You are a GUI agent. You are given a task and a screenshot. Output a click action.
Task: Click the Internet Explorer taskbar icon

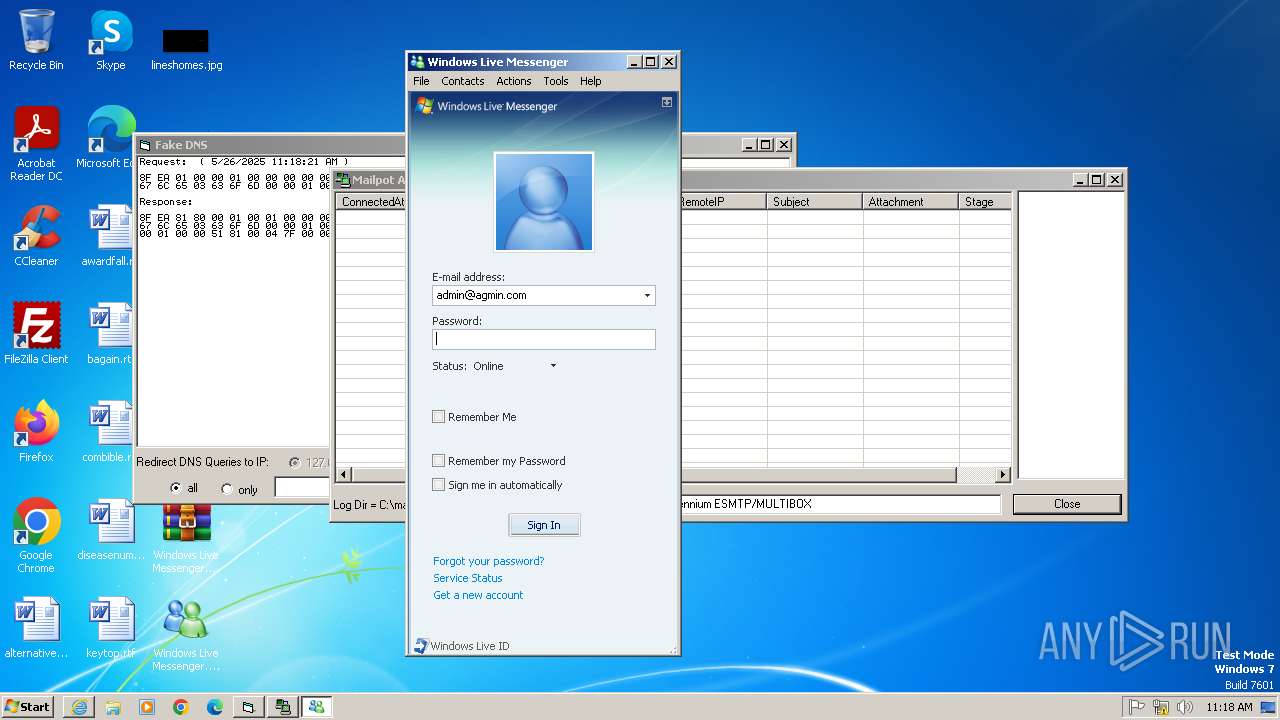click(79, 707)
